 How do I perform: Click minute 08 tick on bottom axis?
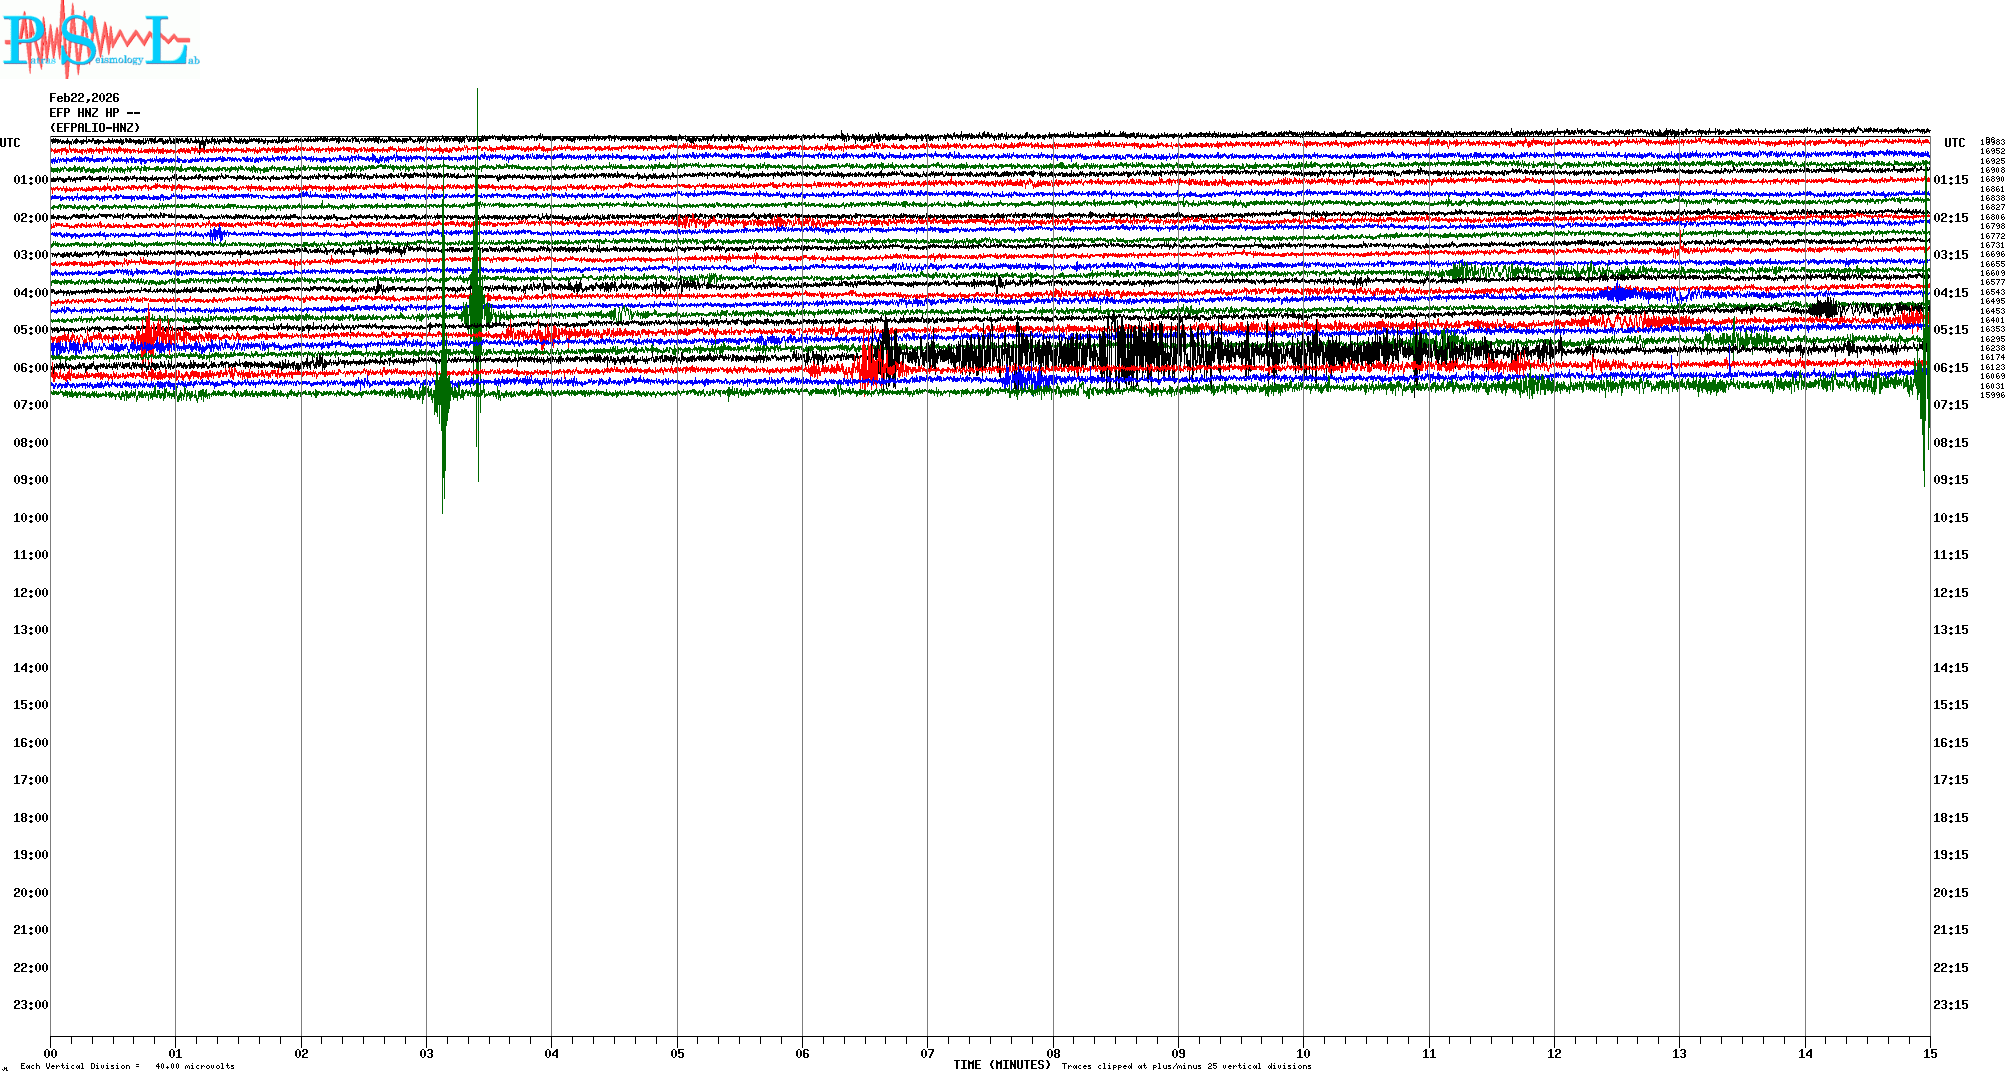(x=1053, y=1053)
